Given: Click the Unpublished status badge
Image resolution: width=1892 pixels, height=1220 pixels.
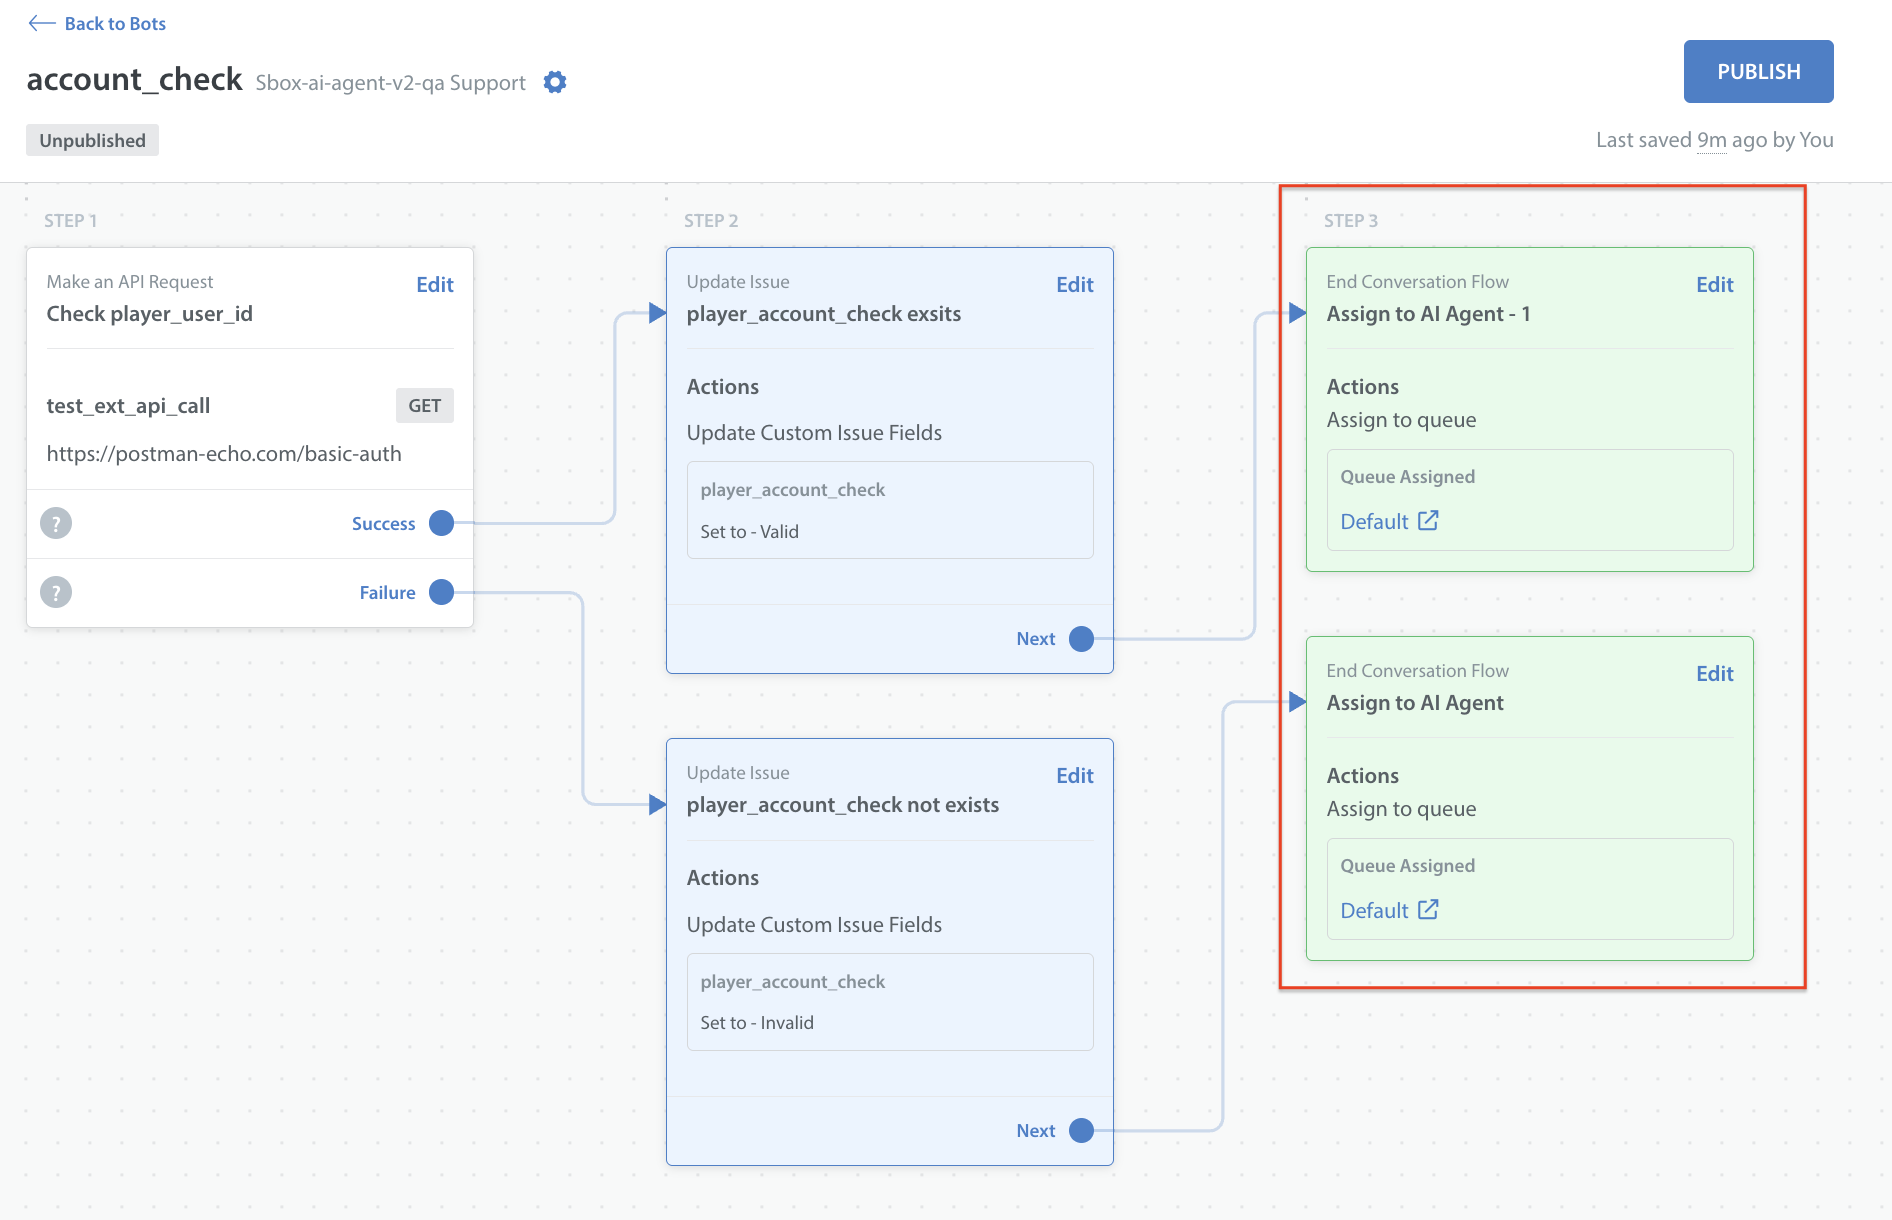Looking at the screenshot, I should tap(92, 141).
